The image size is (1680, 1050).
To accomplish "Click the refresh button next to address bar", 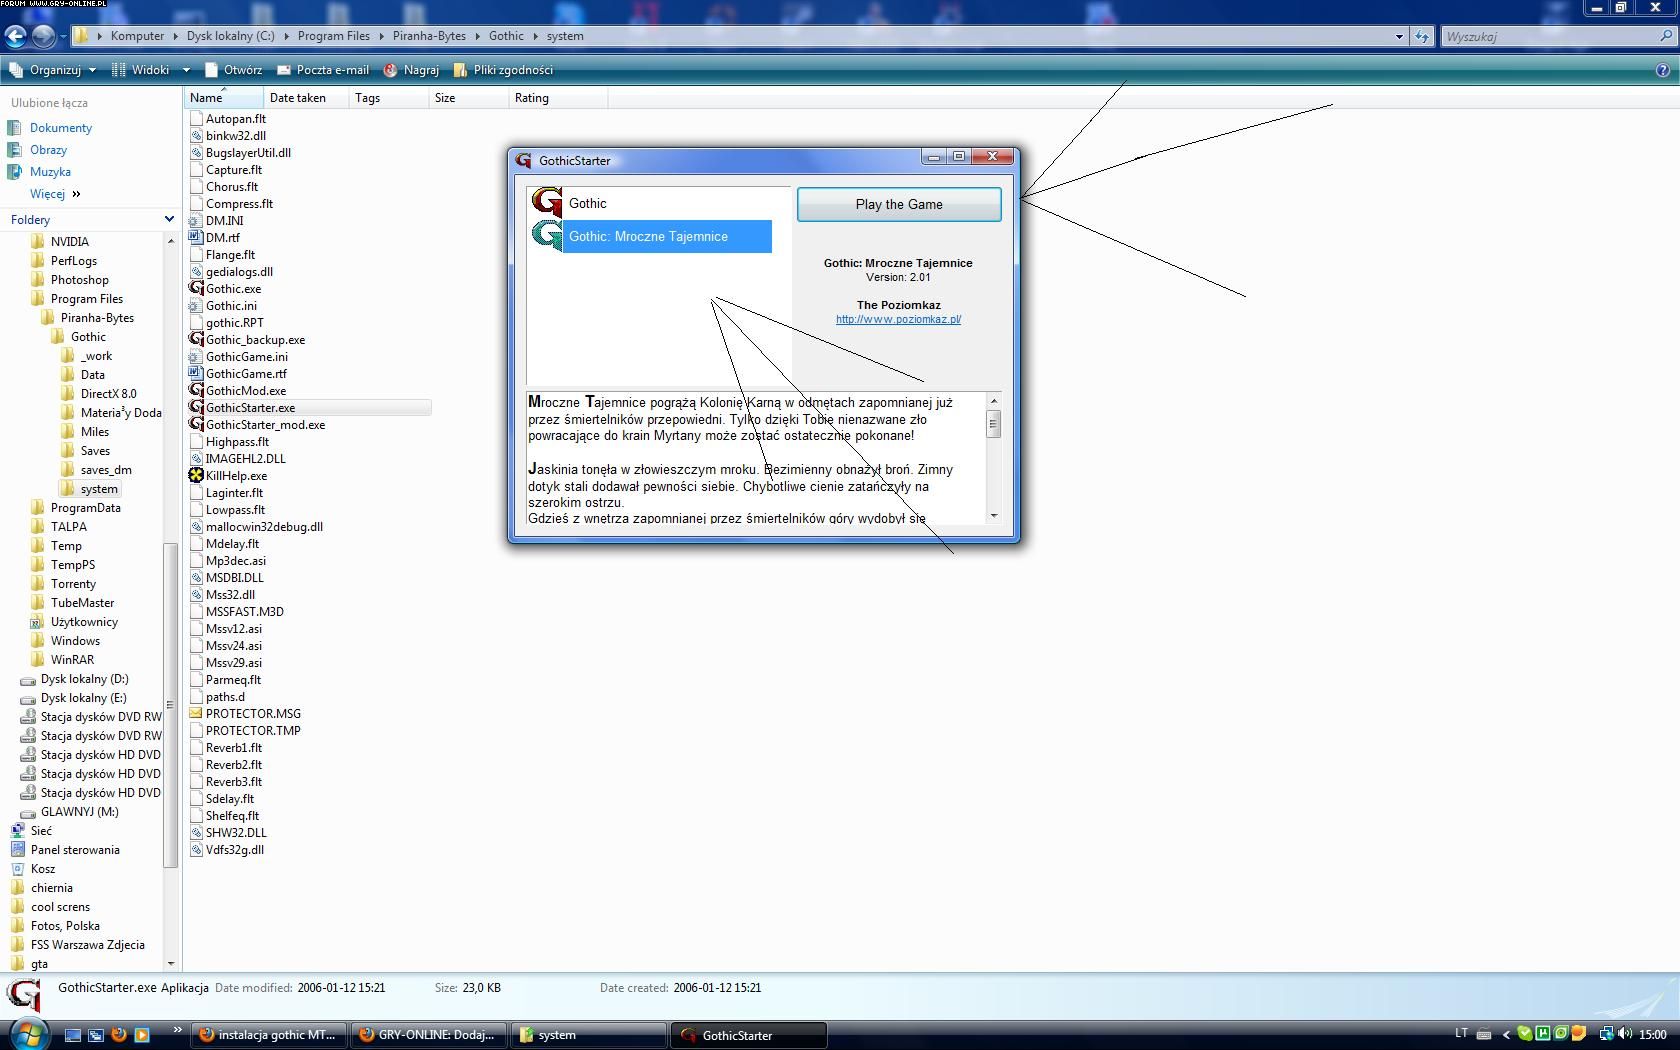I will 1422,36.
